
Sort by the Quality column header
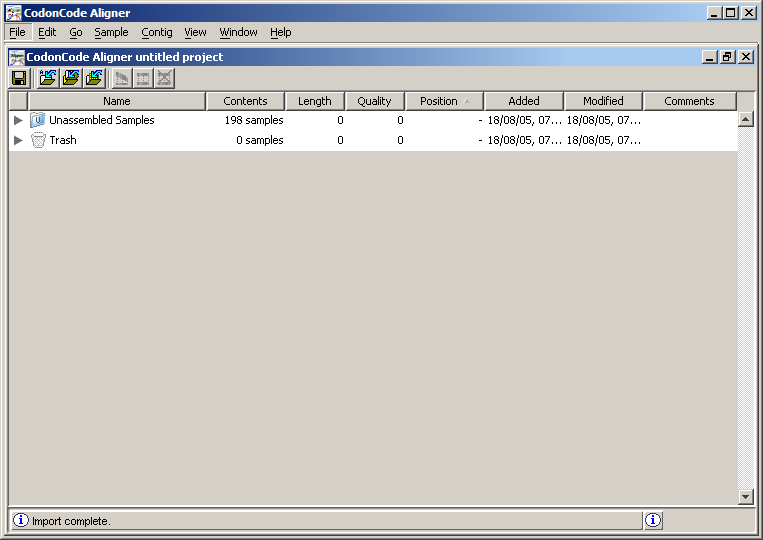pos(374,101)
